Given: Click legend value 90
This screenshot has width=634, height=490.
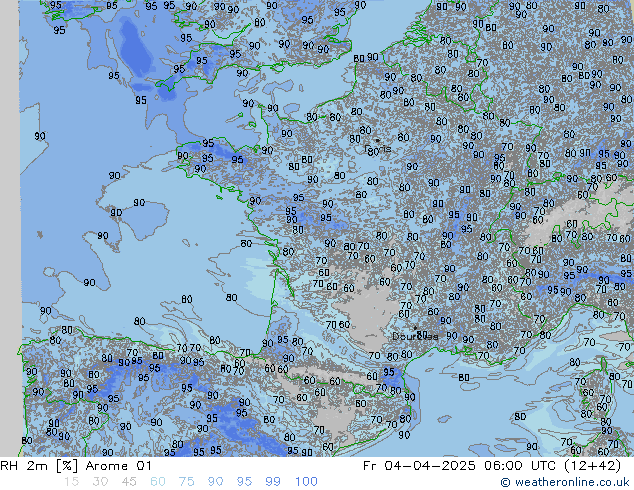Looking at the screenshot, I should click(215, 482).
